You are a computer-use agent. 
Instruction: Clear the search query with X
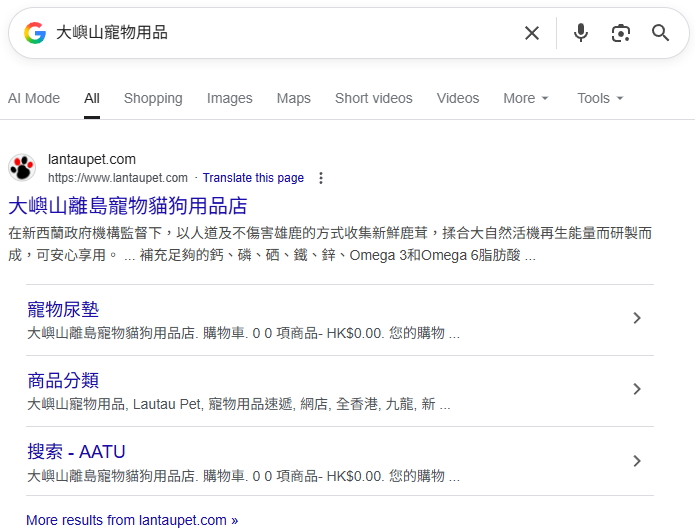pos(531,33)
